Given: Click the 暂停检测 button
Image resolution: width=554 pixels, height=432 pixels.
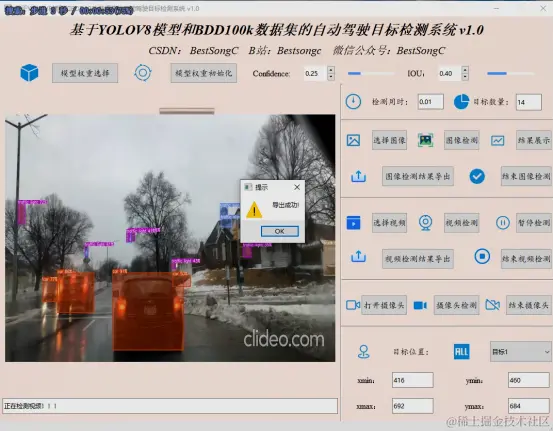Looking at the screenshot, I should click(x=534, y=223).
